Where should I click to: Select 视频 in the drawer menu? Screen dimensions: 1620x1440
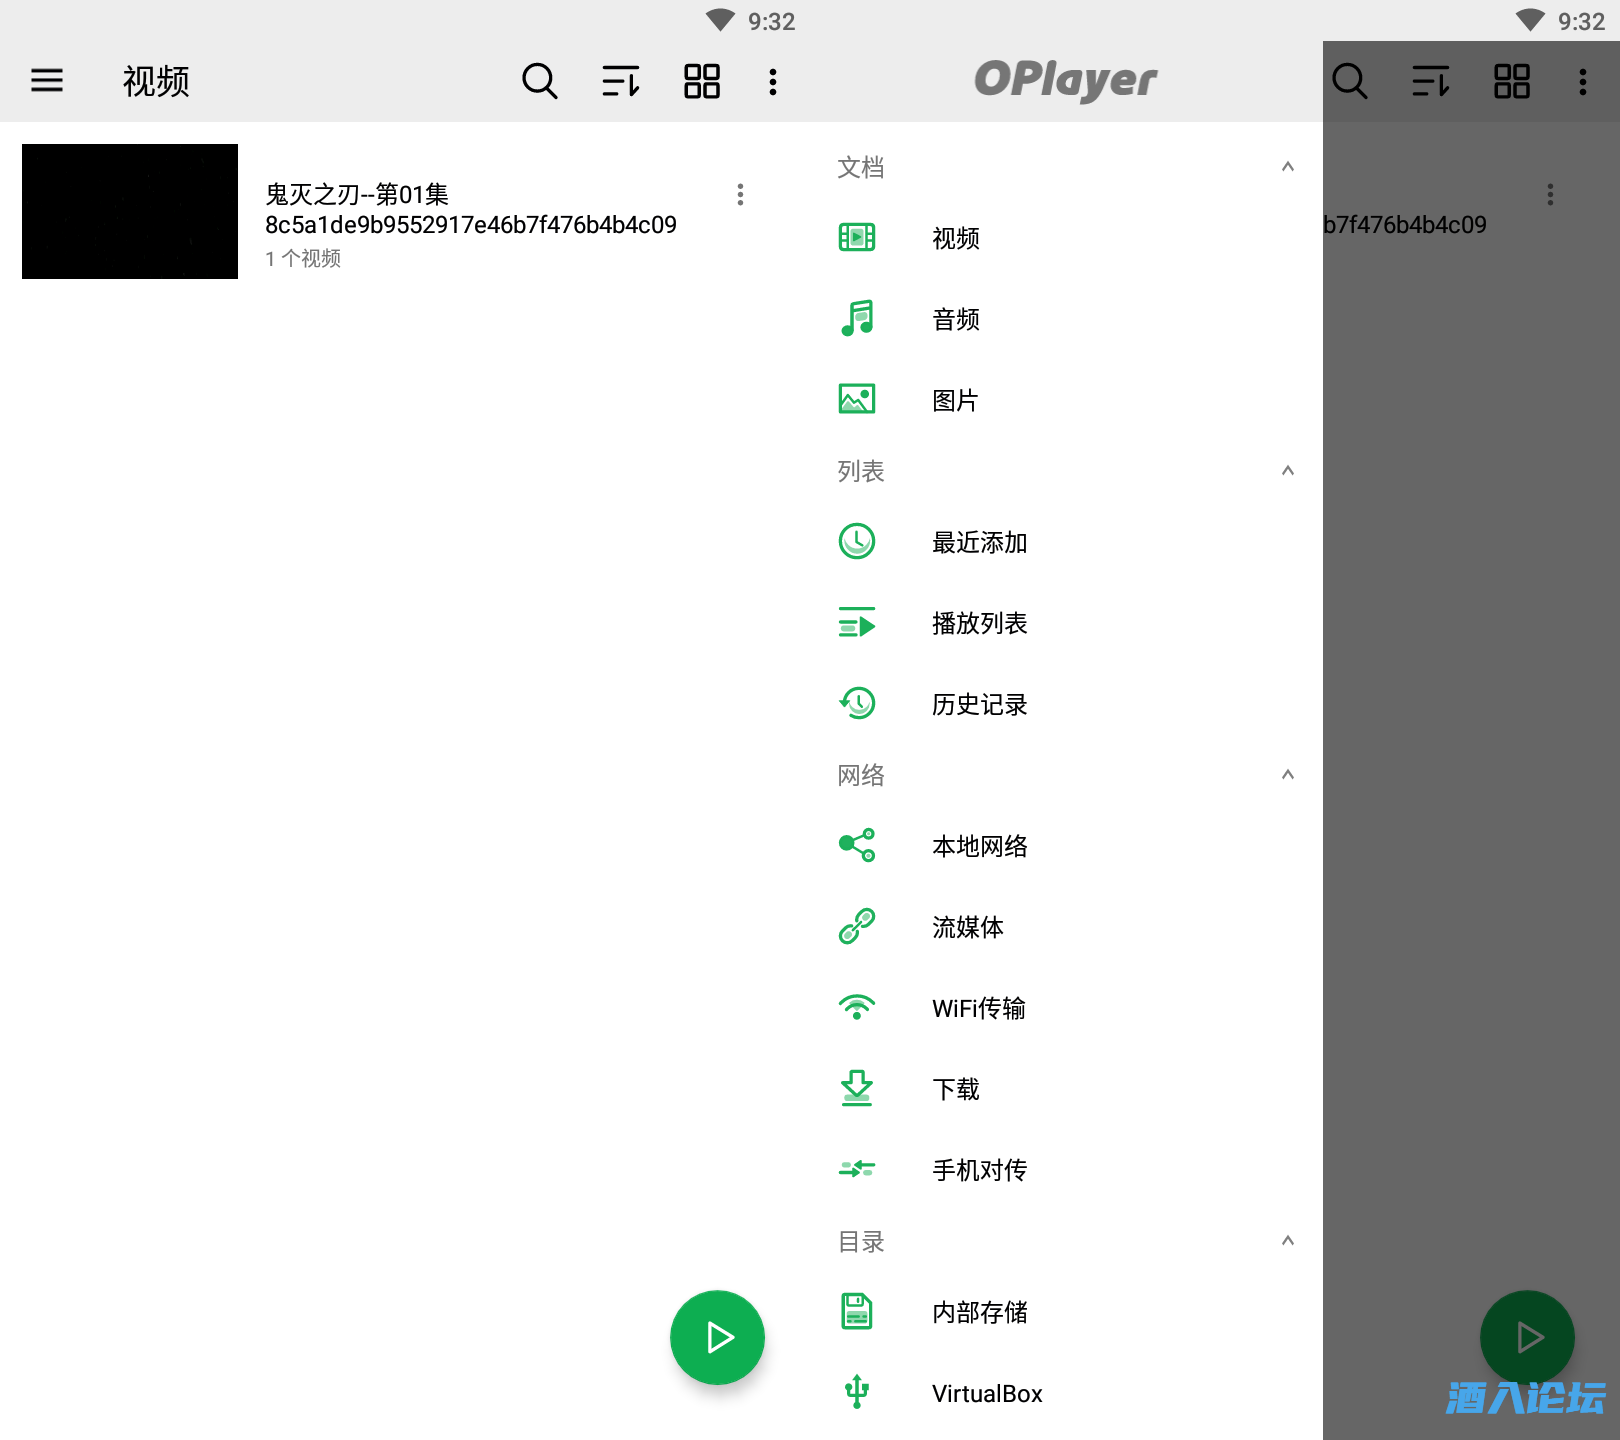click(955, 238)
